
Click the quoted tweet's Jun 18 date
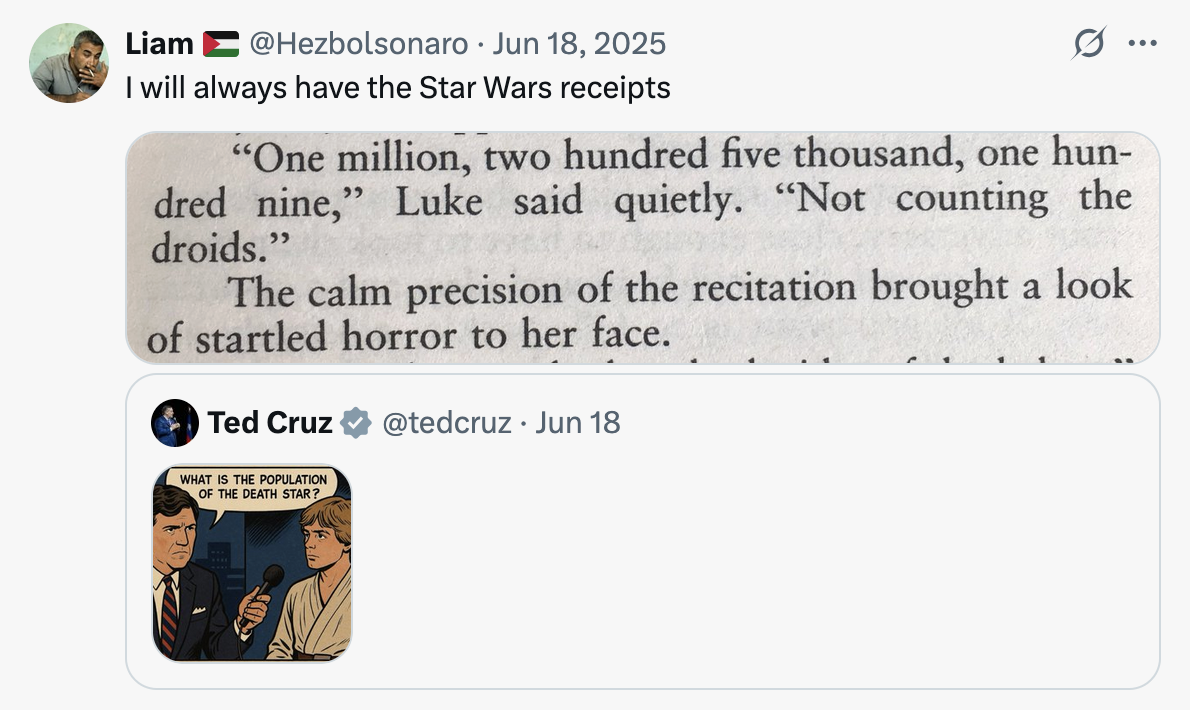tap(578, 423)
